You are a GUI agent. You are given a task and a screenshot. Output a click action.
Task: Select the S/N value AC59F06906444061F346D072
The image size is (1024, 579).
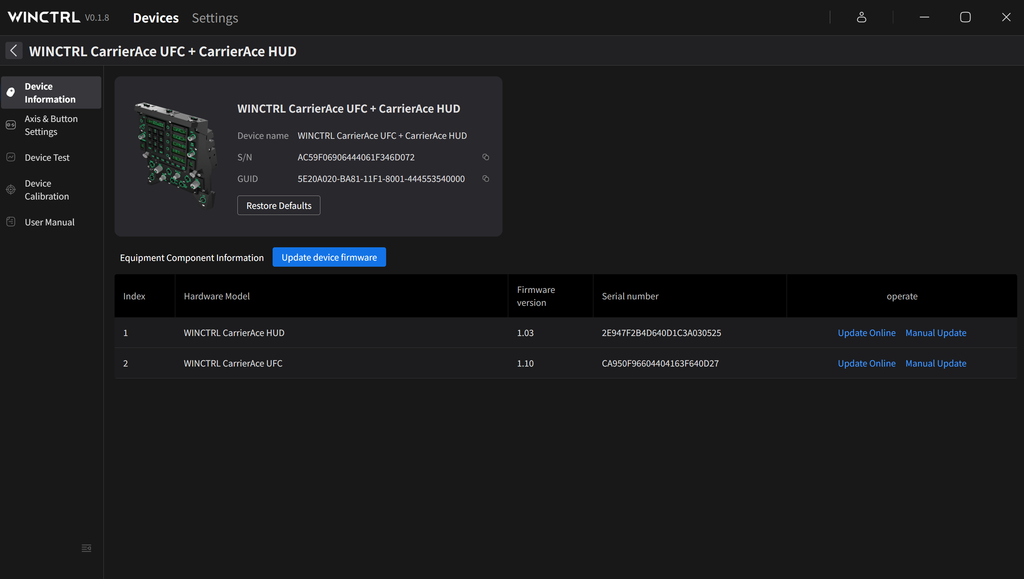pos(356,157)
